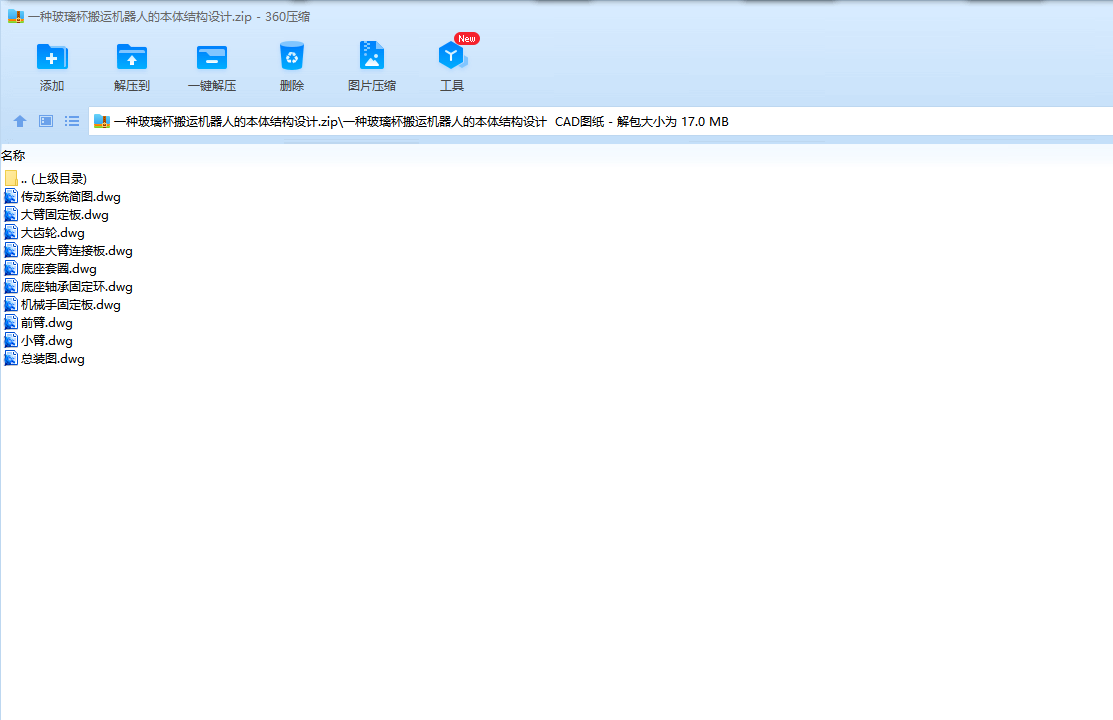The height and width of the screenshot is (720, 1113).
Task: Click the archive icon in the address bar
Action: tap(102, 121)
